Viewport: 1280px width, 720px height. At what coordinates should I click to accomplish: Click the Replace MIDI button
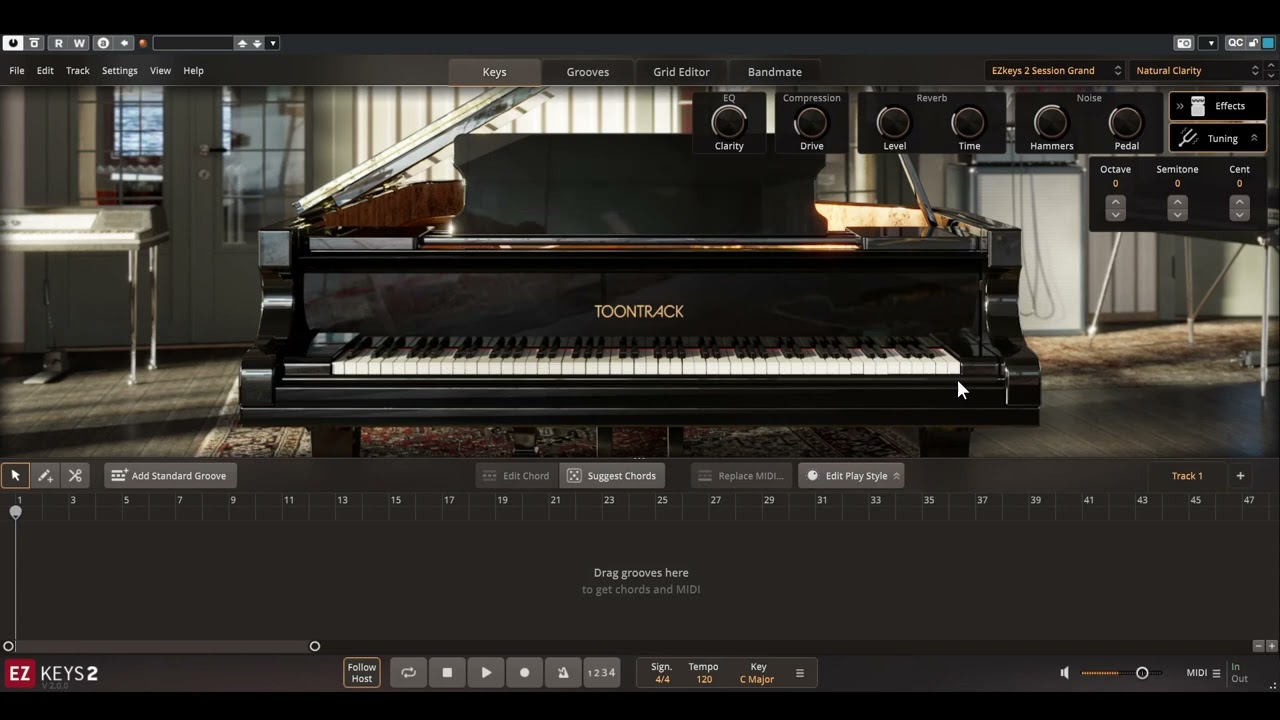click(741, 476)
